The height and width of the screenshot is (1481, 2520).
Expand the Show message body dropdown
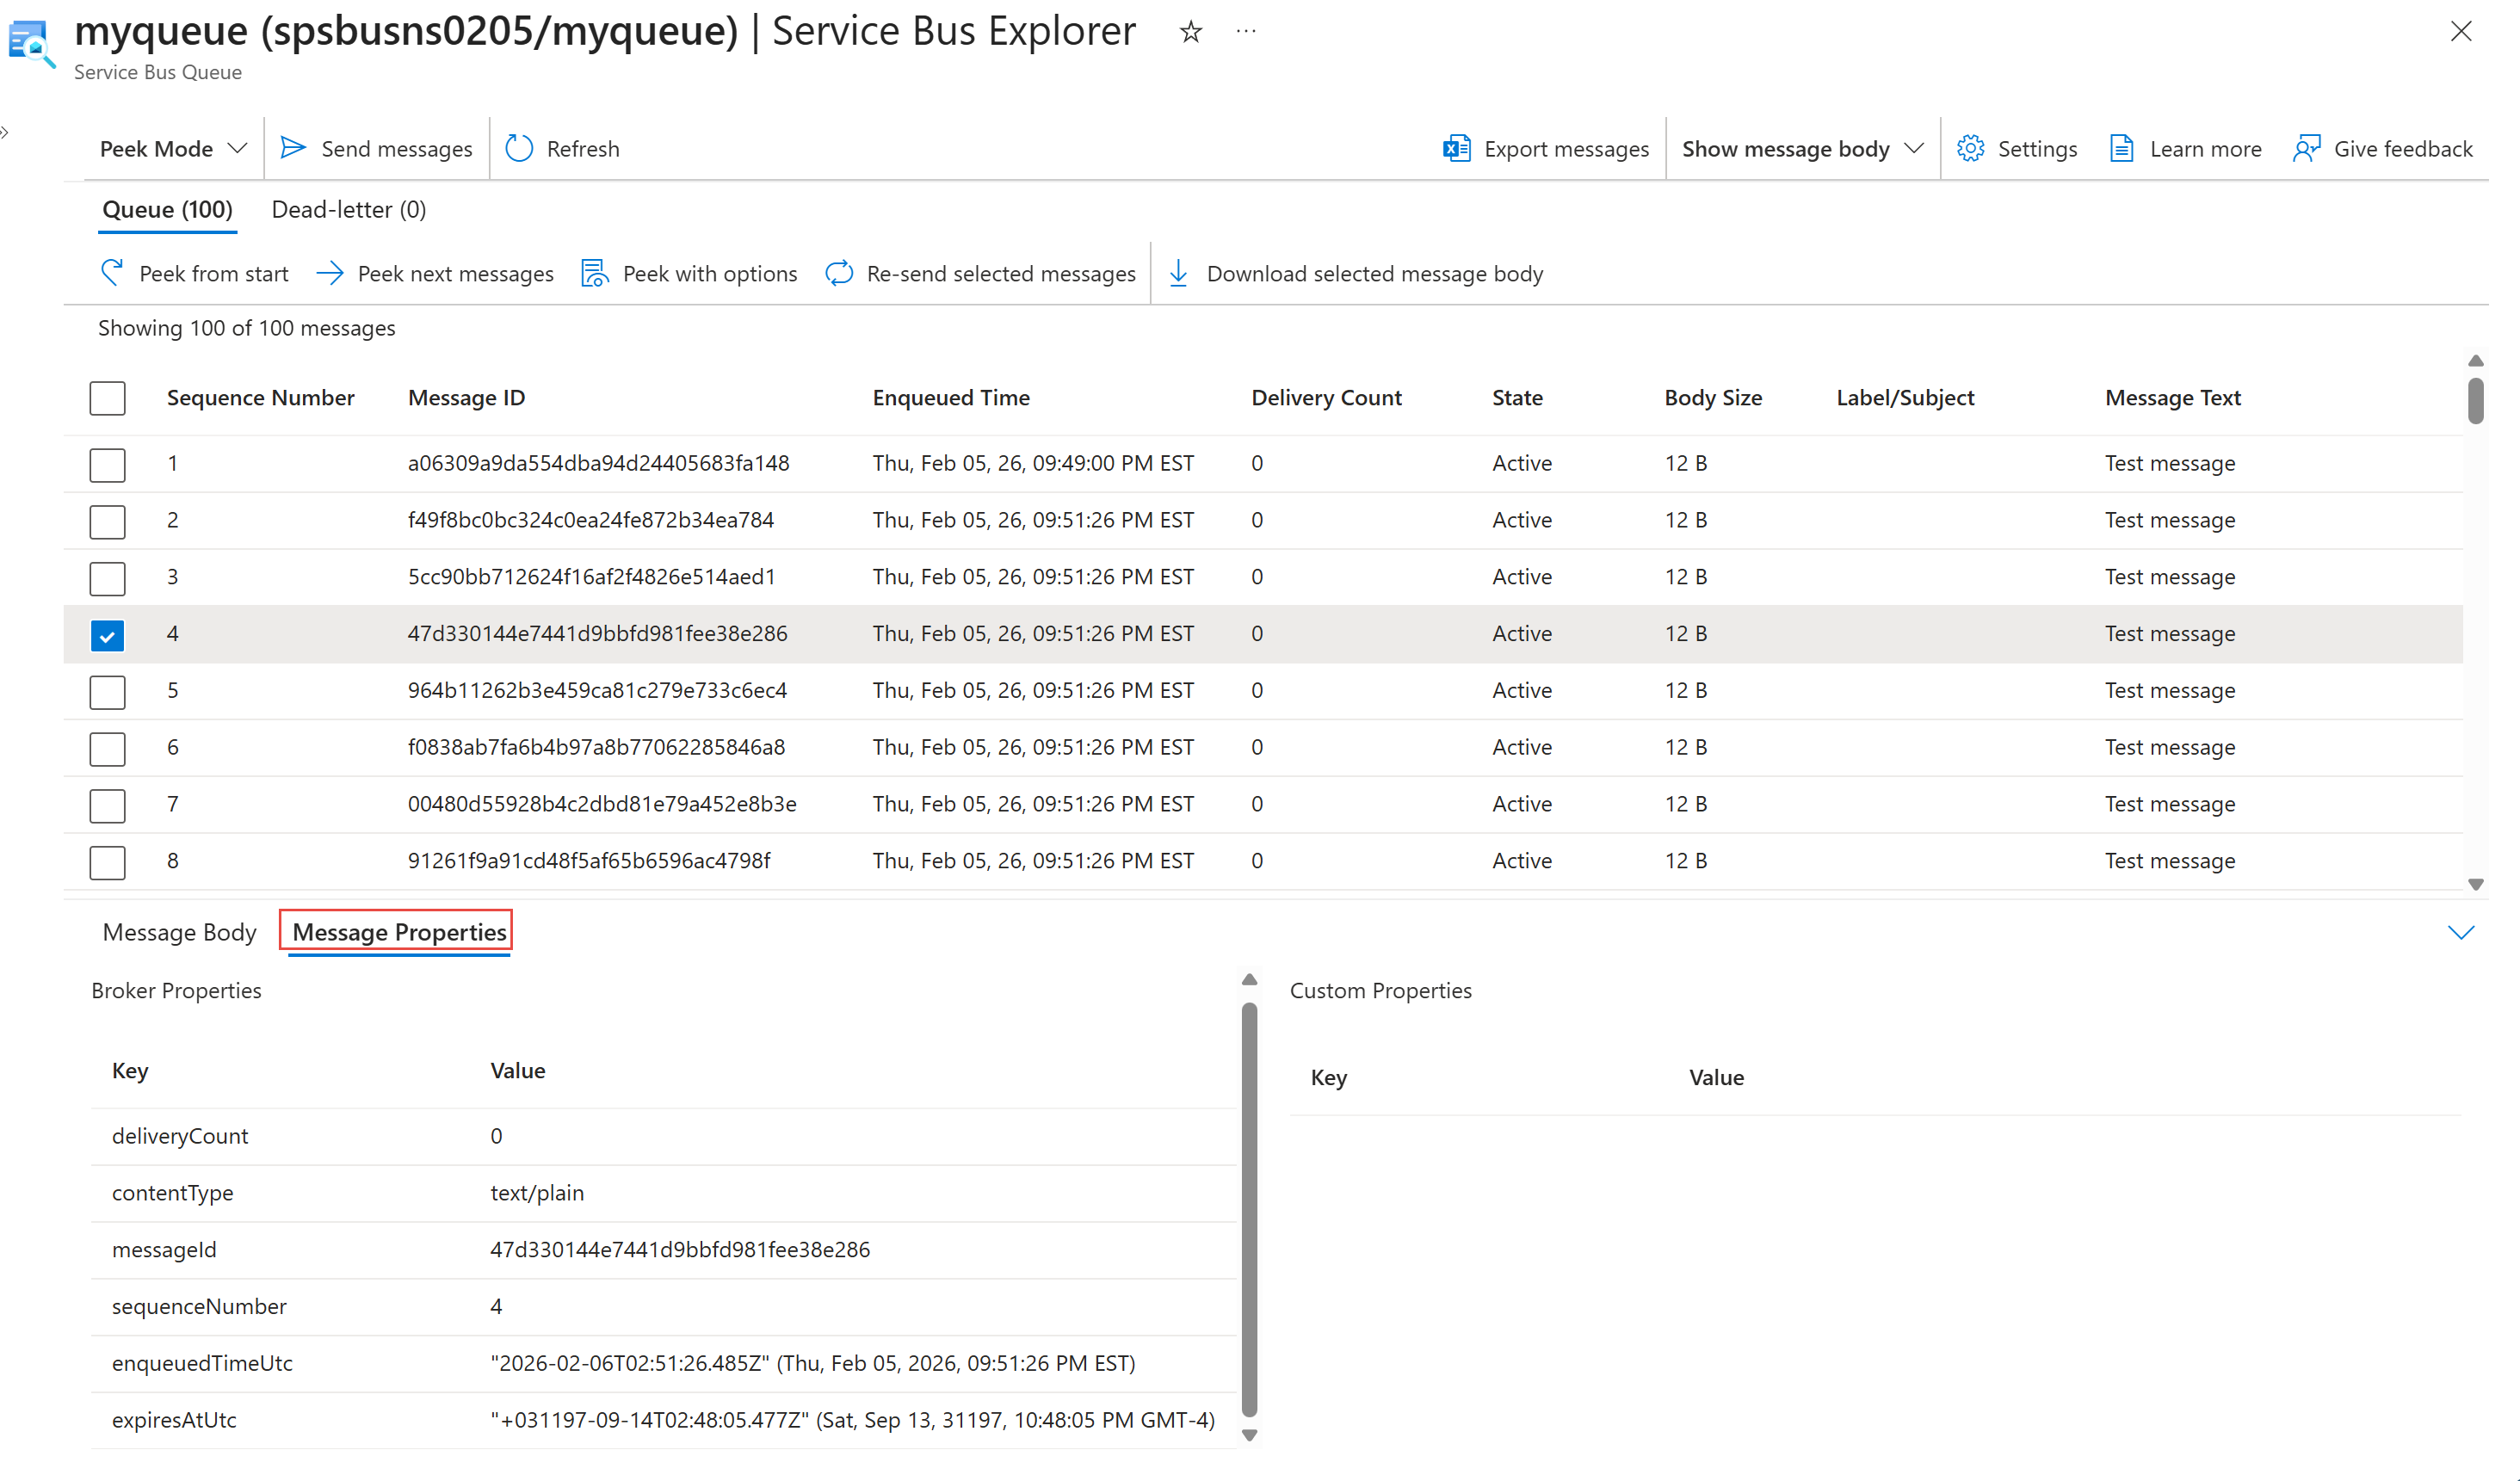click(1801, 148)
